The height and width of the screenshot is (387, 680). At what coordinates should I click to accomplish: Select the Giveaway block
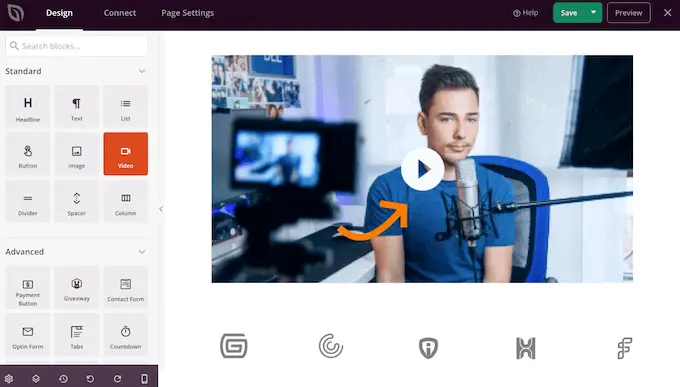coord(77,288)
